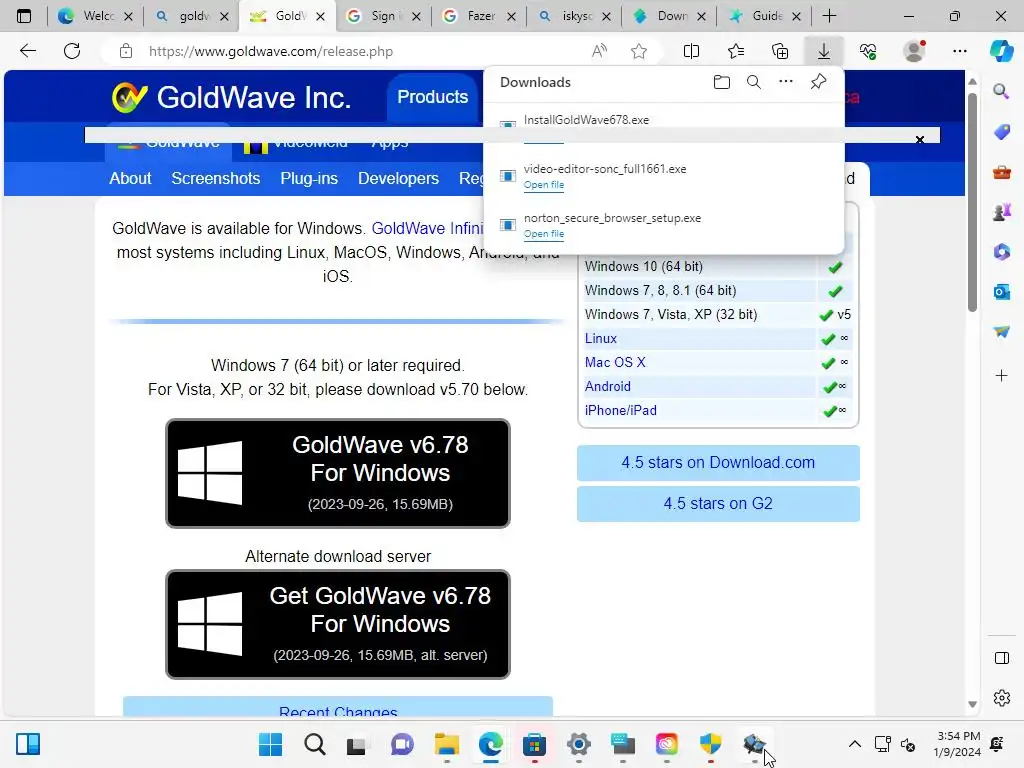
Task: Open a new browser tab
Action: point(829,16)
